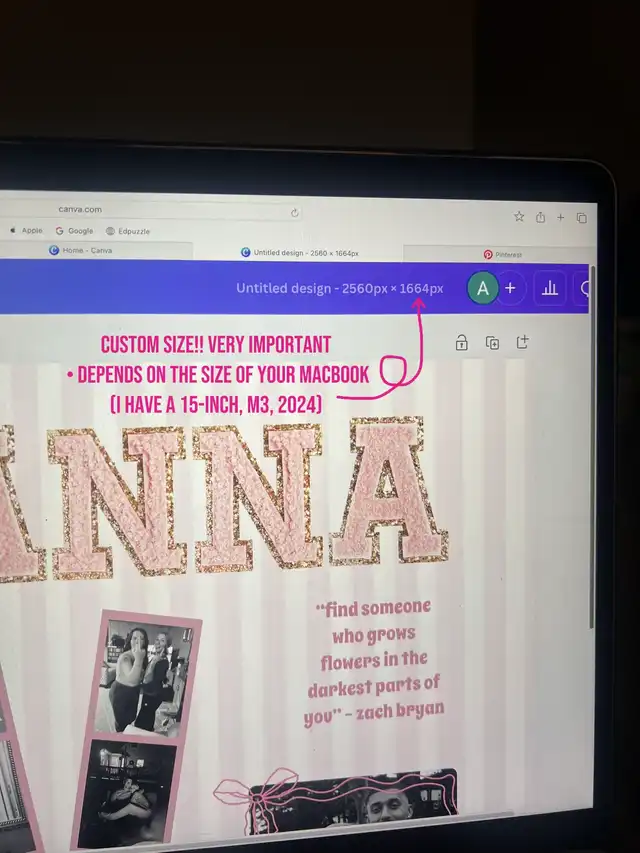Duplicate the page with the copy icon
This screenshot has width=640, height=853.
point(492,343)
